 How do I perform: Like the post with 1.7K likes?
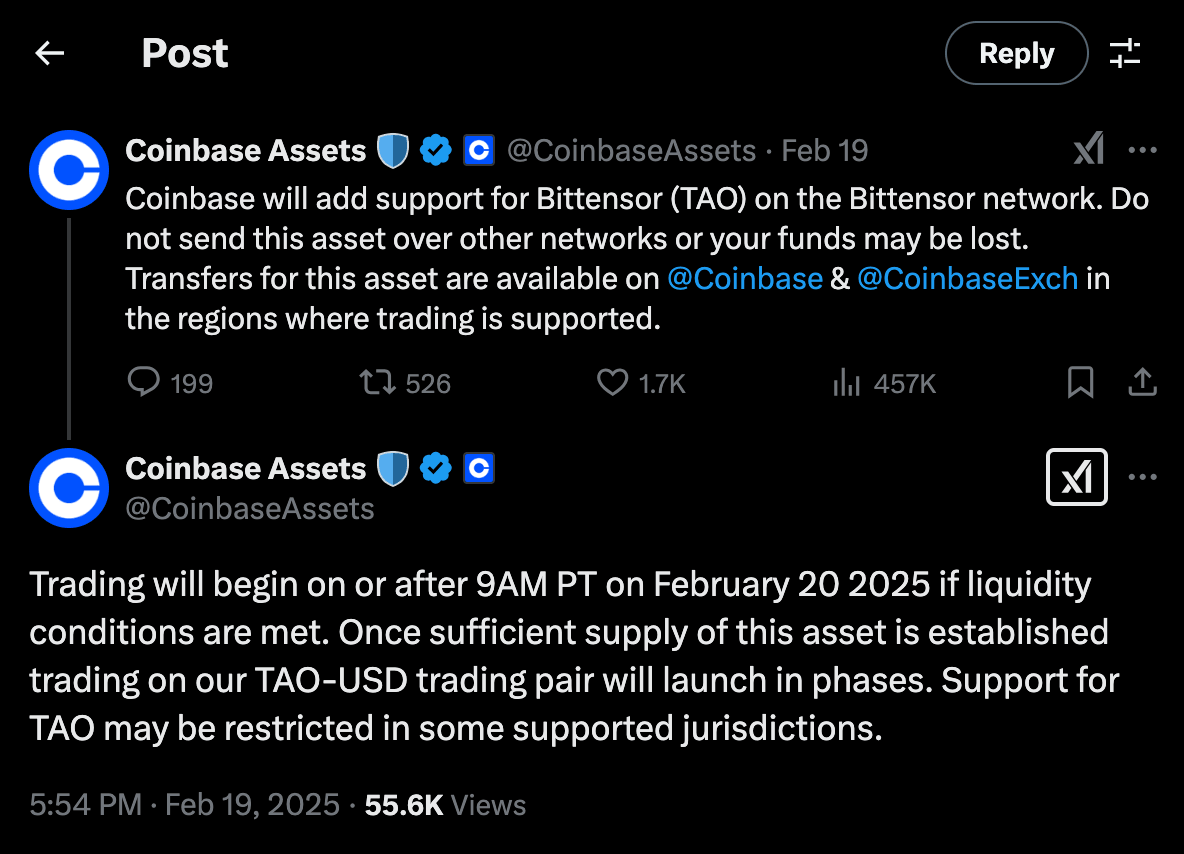coord(612,382)
